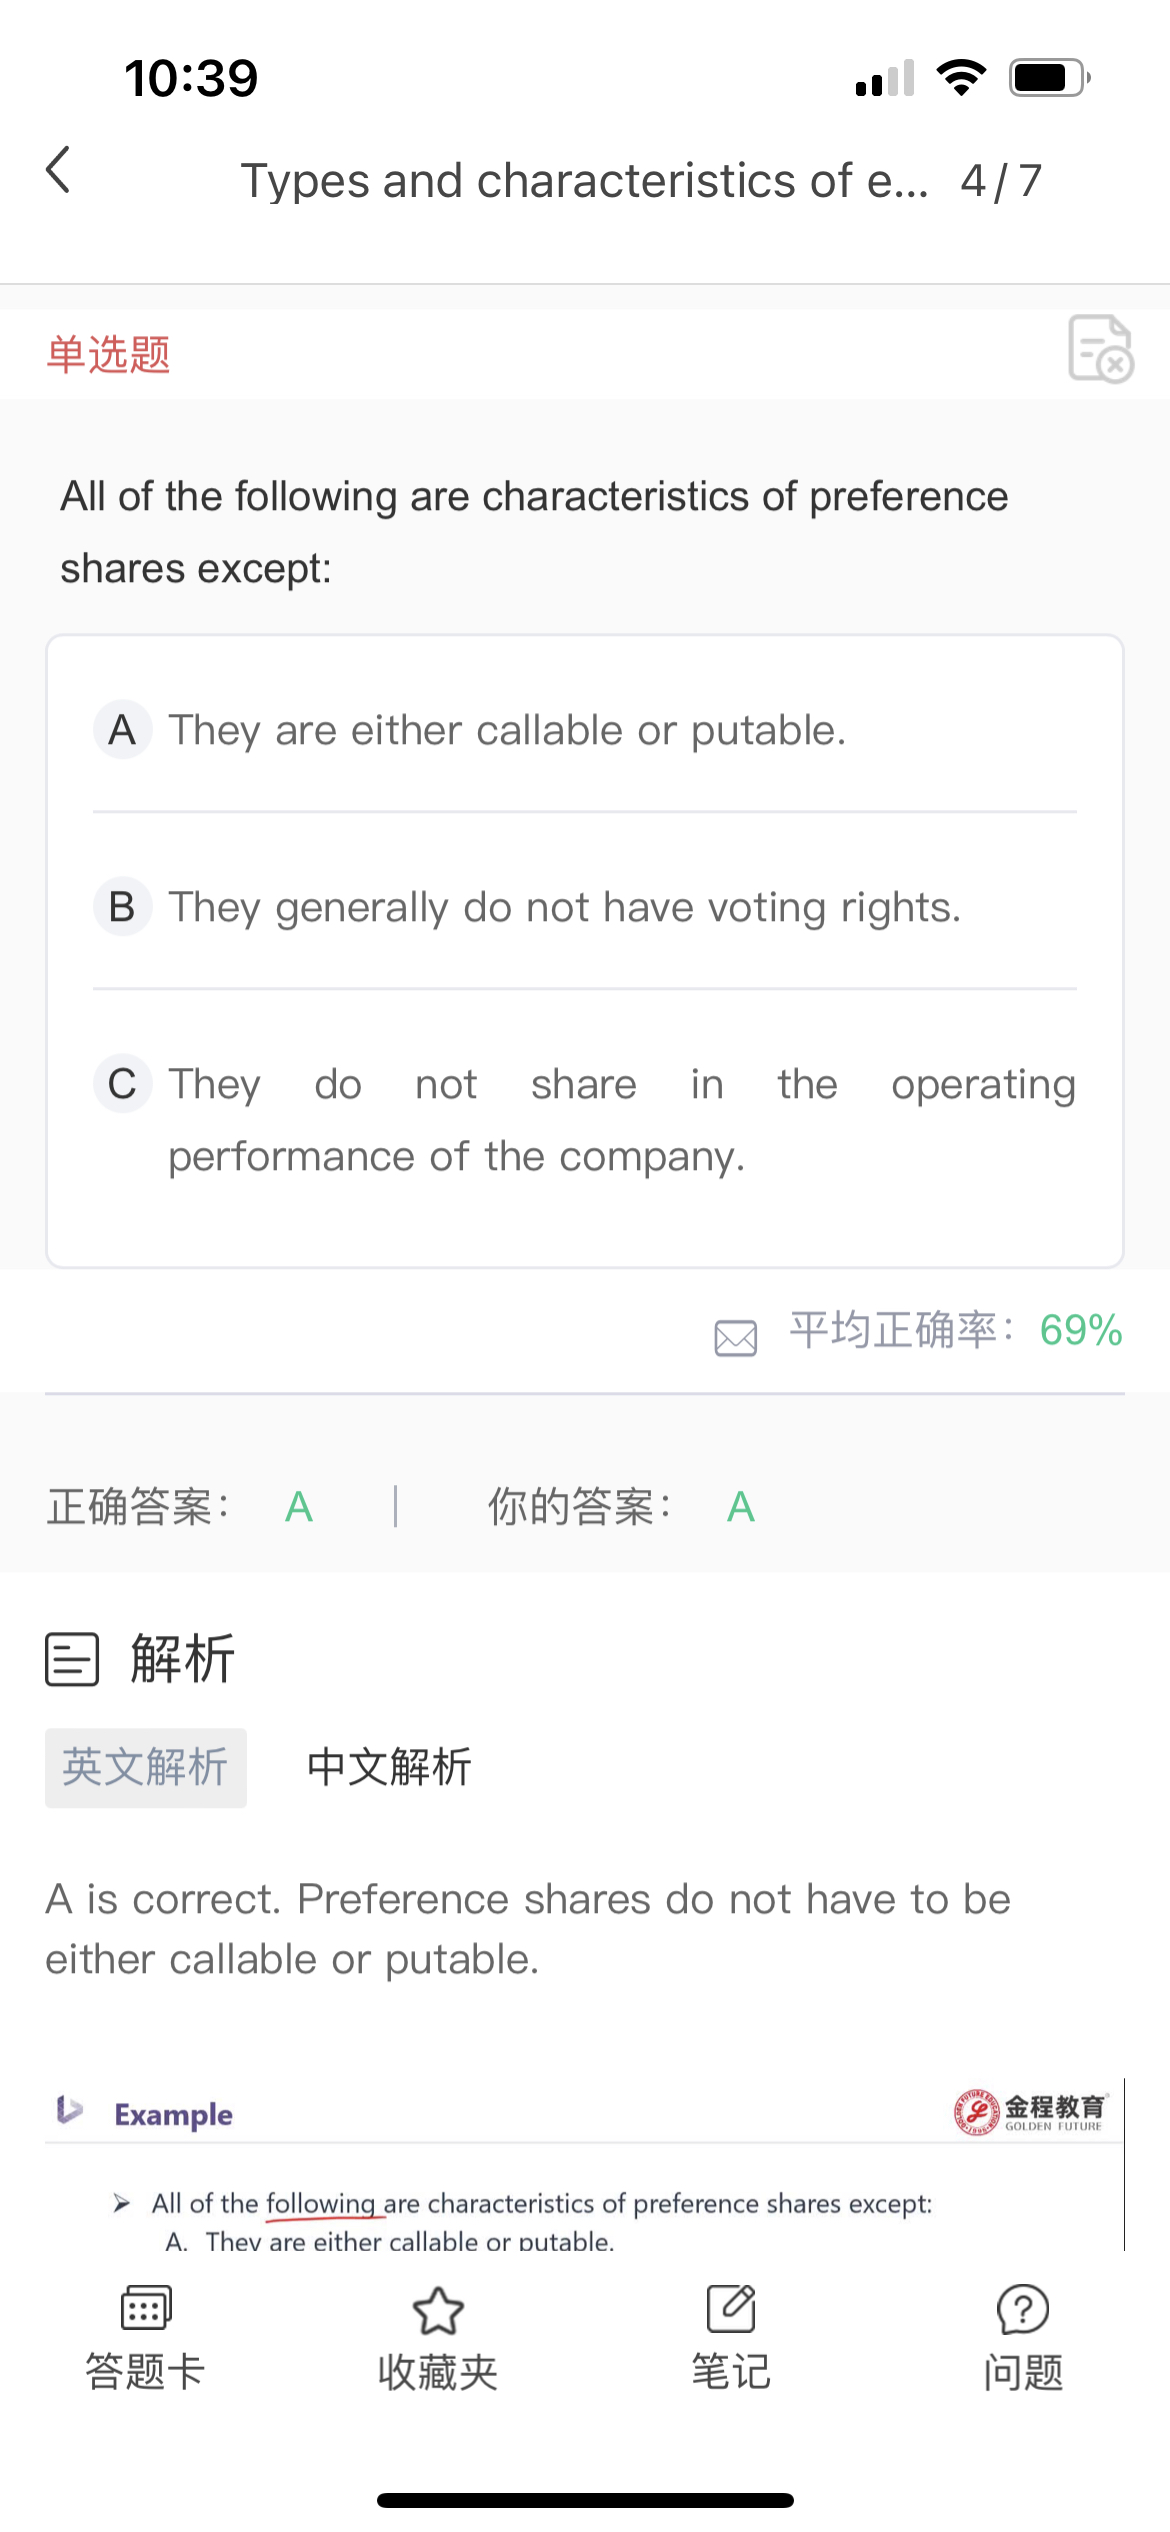Click answer text 'They generally do not have voting rights'
This screenshot has width=1170, height=2532.
(564, 908)
